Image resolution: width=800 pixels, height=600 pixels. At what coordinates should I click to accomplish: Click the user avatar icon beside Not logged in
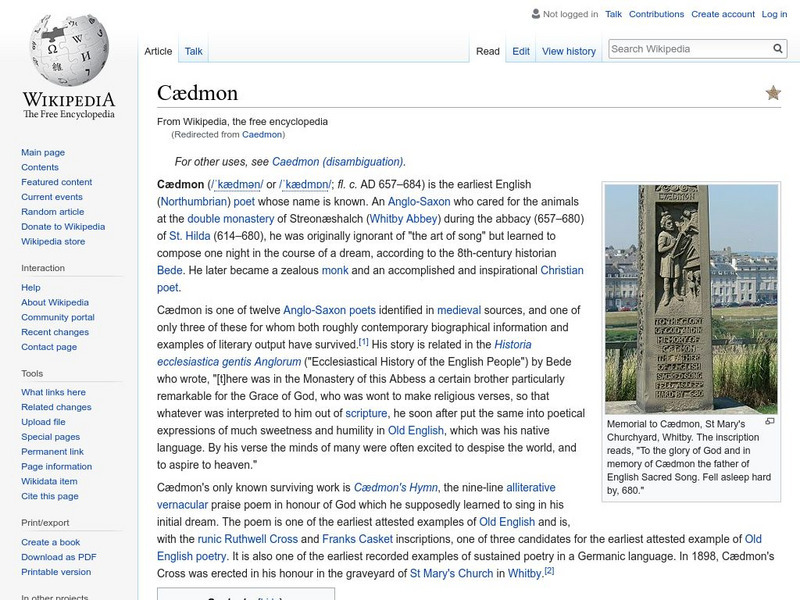536,14
